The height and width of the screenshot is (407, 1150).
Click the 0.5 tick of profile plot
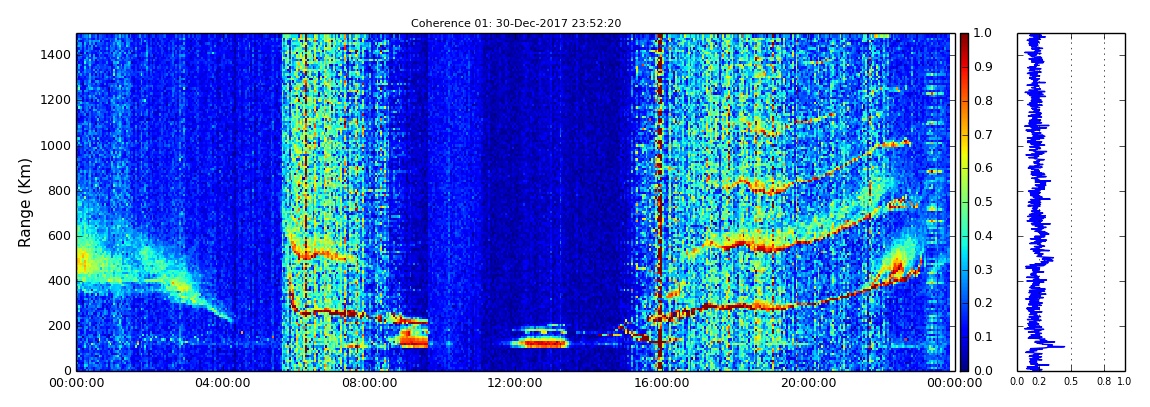1071,381
